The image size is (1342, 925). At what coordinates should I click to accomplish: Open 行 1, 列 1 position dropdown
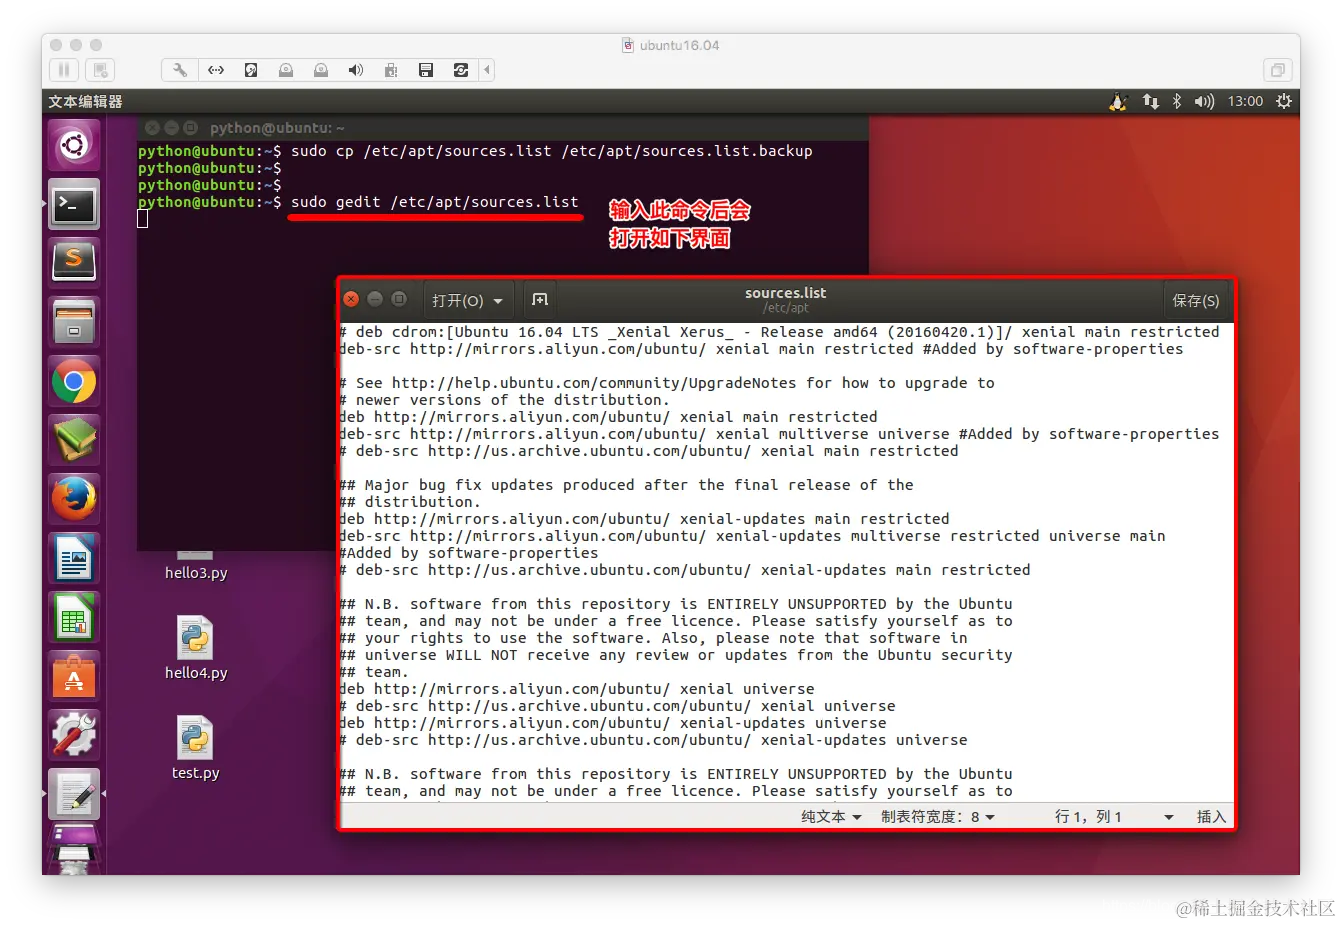point(1114,817)
